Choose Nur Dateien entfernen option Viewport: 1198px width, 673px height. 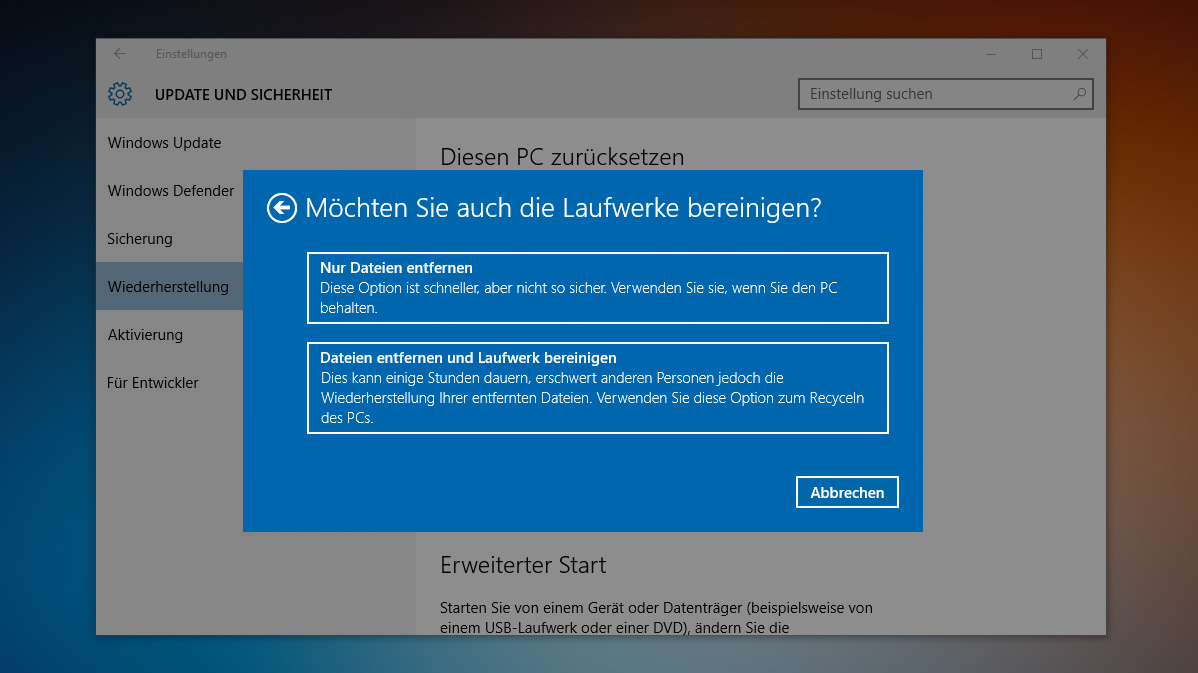[597, 288]
